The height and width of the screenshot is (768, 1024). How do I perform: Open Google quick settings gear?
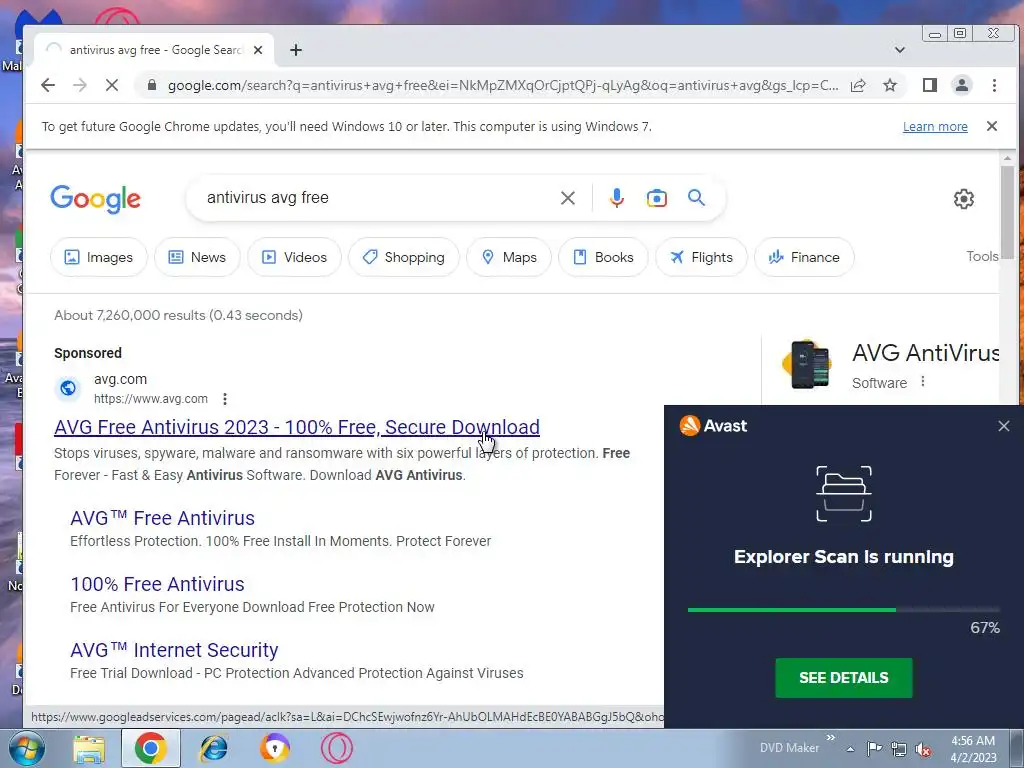pos(963,199)
